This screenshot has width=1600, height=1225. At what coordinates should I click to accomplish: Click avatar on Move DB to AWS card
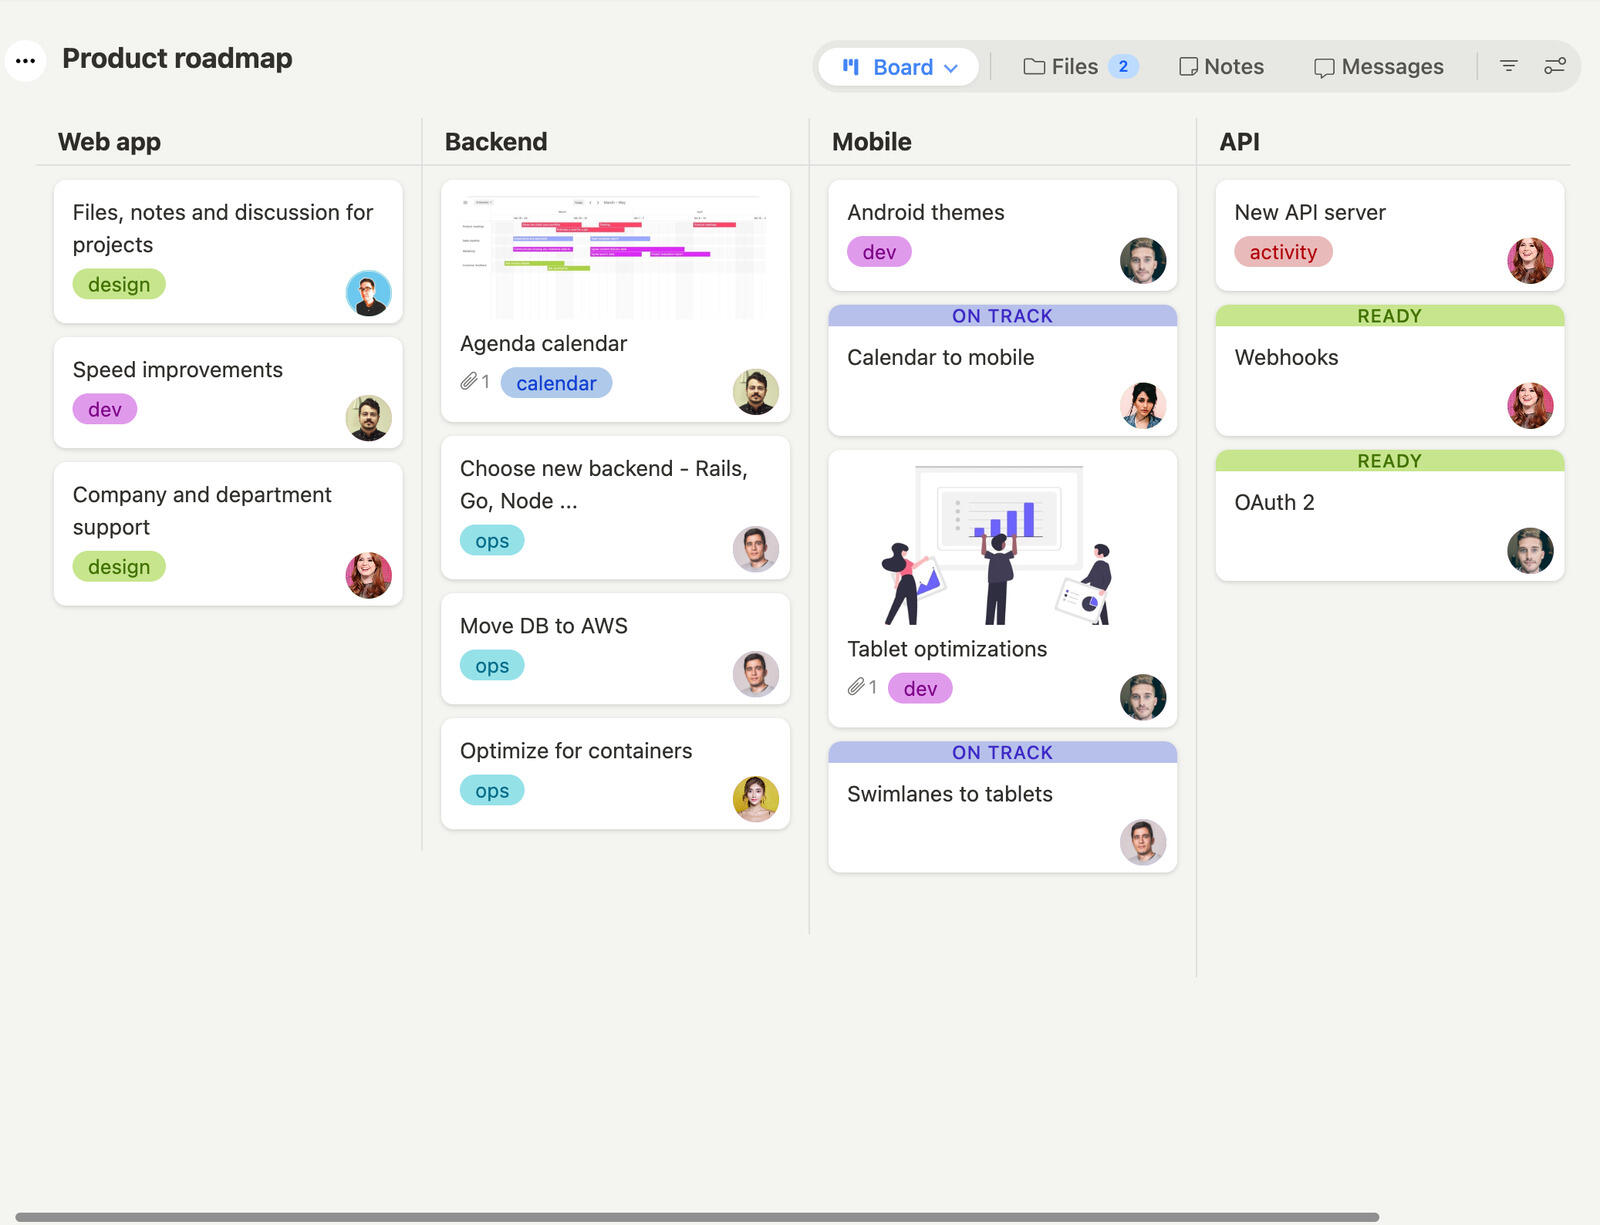[x=755, y=674]
